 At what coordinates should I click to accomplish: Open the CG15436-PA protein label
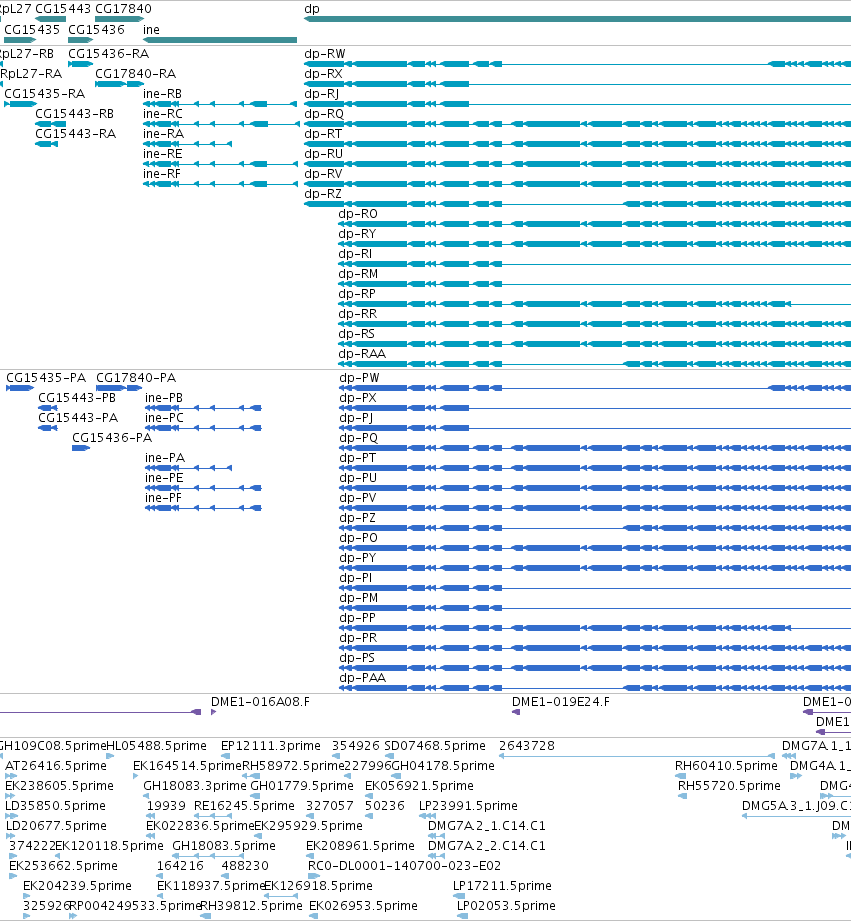pos(112,438)
